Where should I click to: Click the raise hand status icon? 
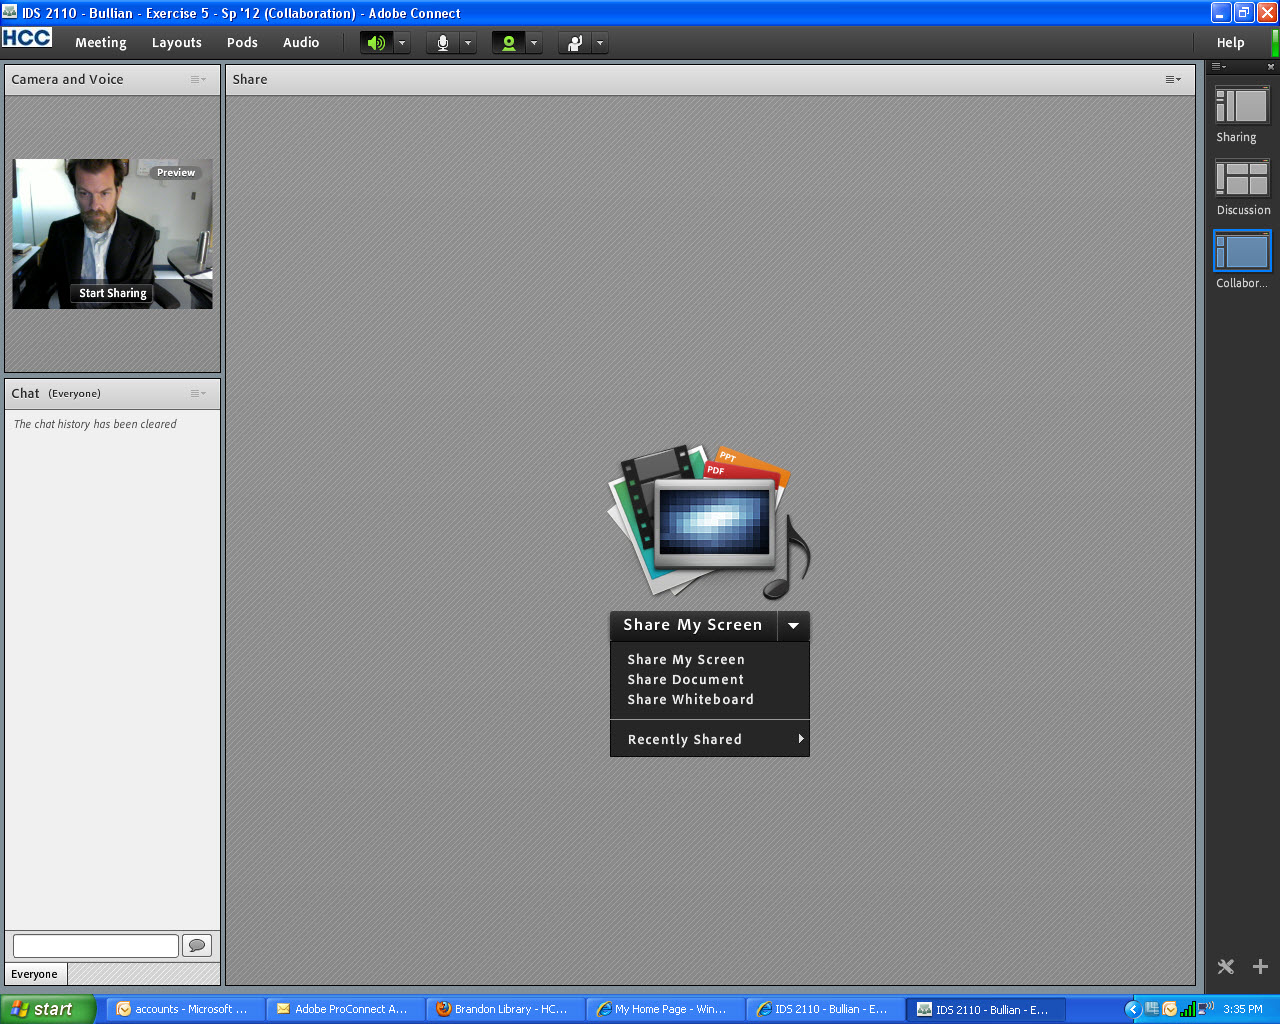[x=575, y=43]
